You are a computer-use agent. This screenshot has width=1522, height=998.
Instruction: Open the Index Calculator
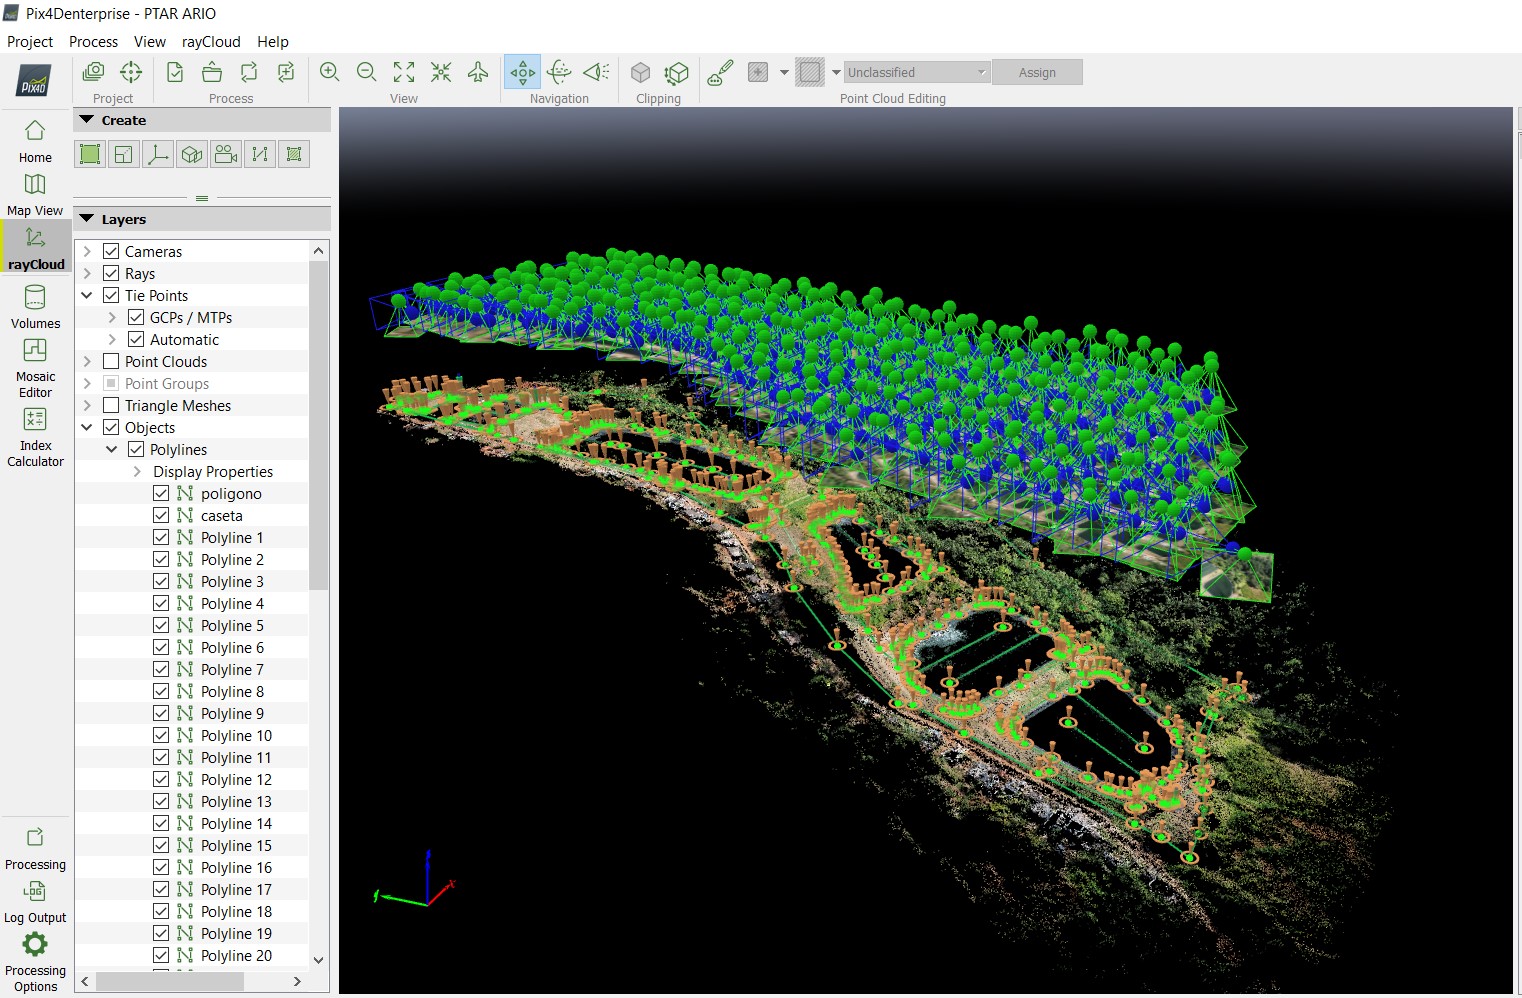35,437
